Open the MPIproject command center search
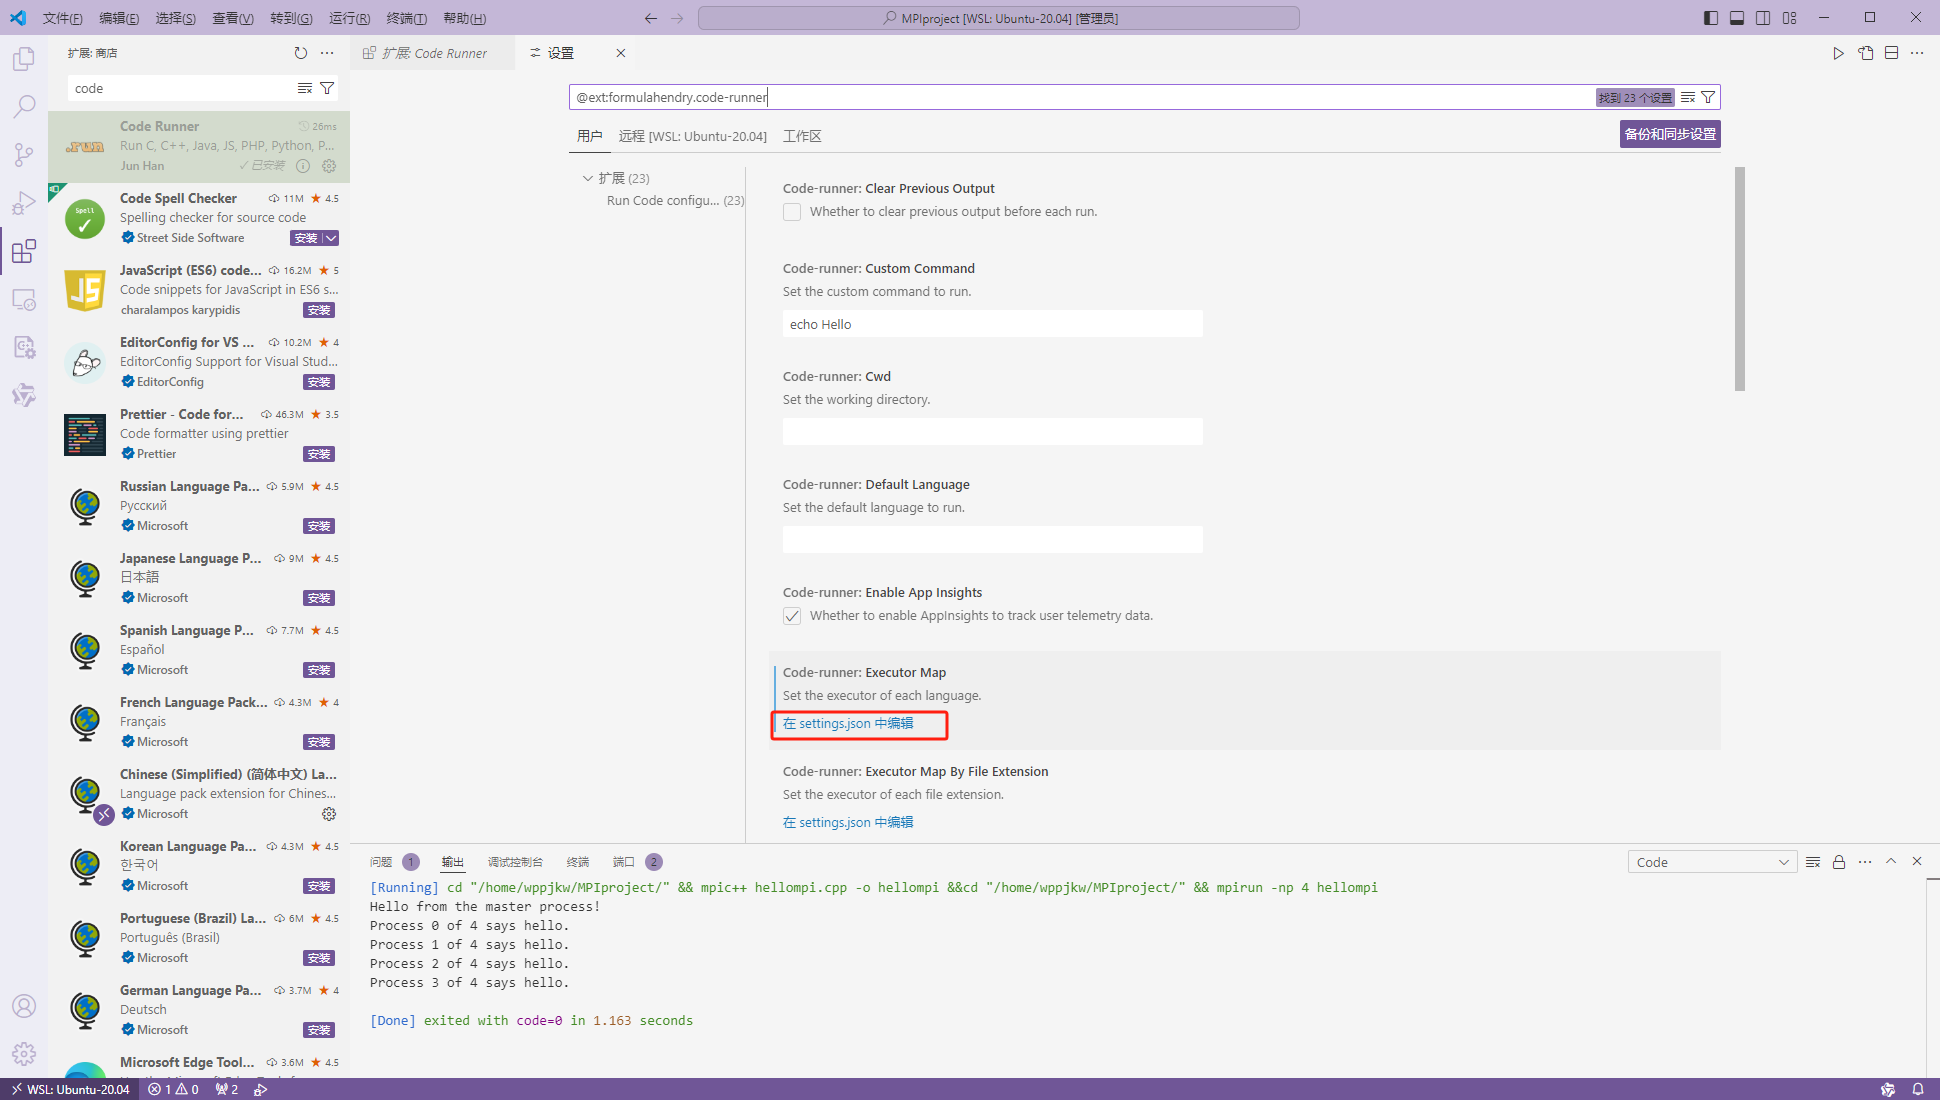Image resolution: width=1940 pixels, height=1100 pixels. [x=999, y=18]
